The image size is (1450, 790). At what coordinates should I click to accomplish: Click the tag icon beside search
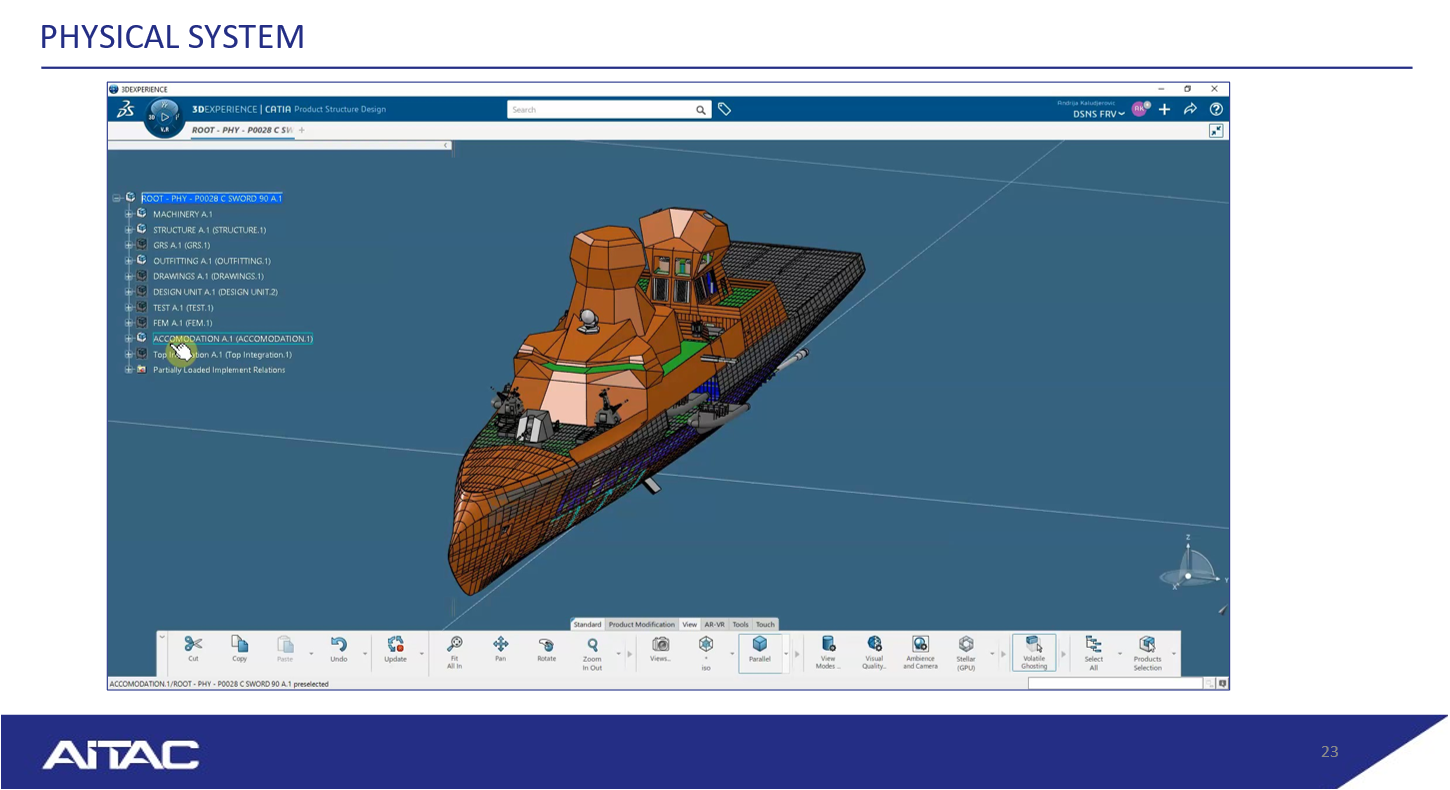coord(725,110)
